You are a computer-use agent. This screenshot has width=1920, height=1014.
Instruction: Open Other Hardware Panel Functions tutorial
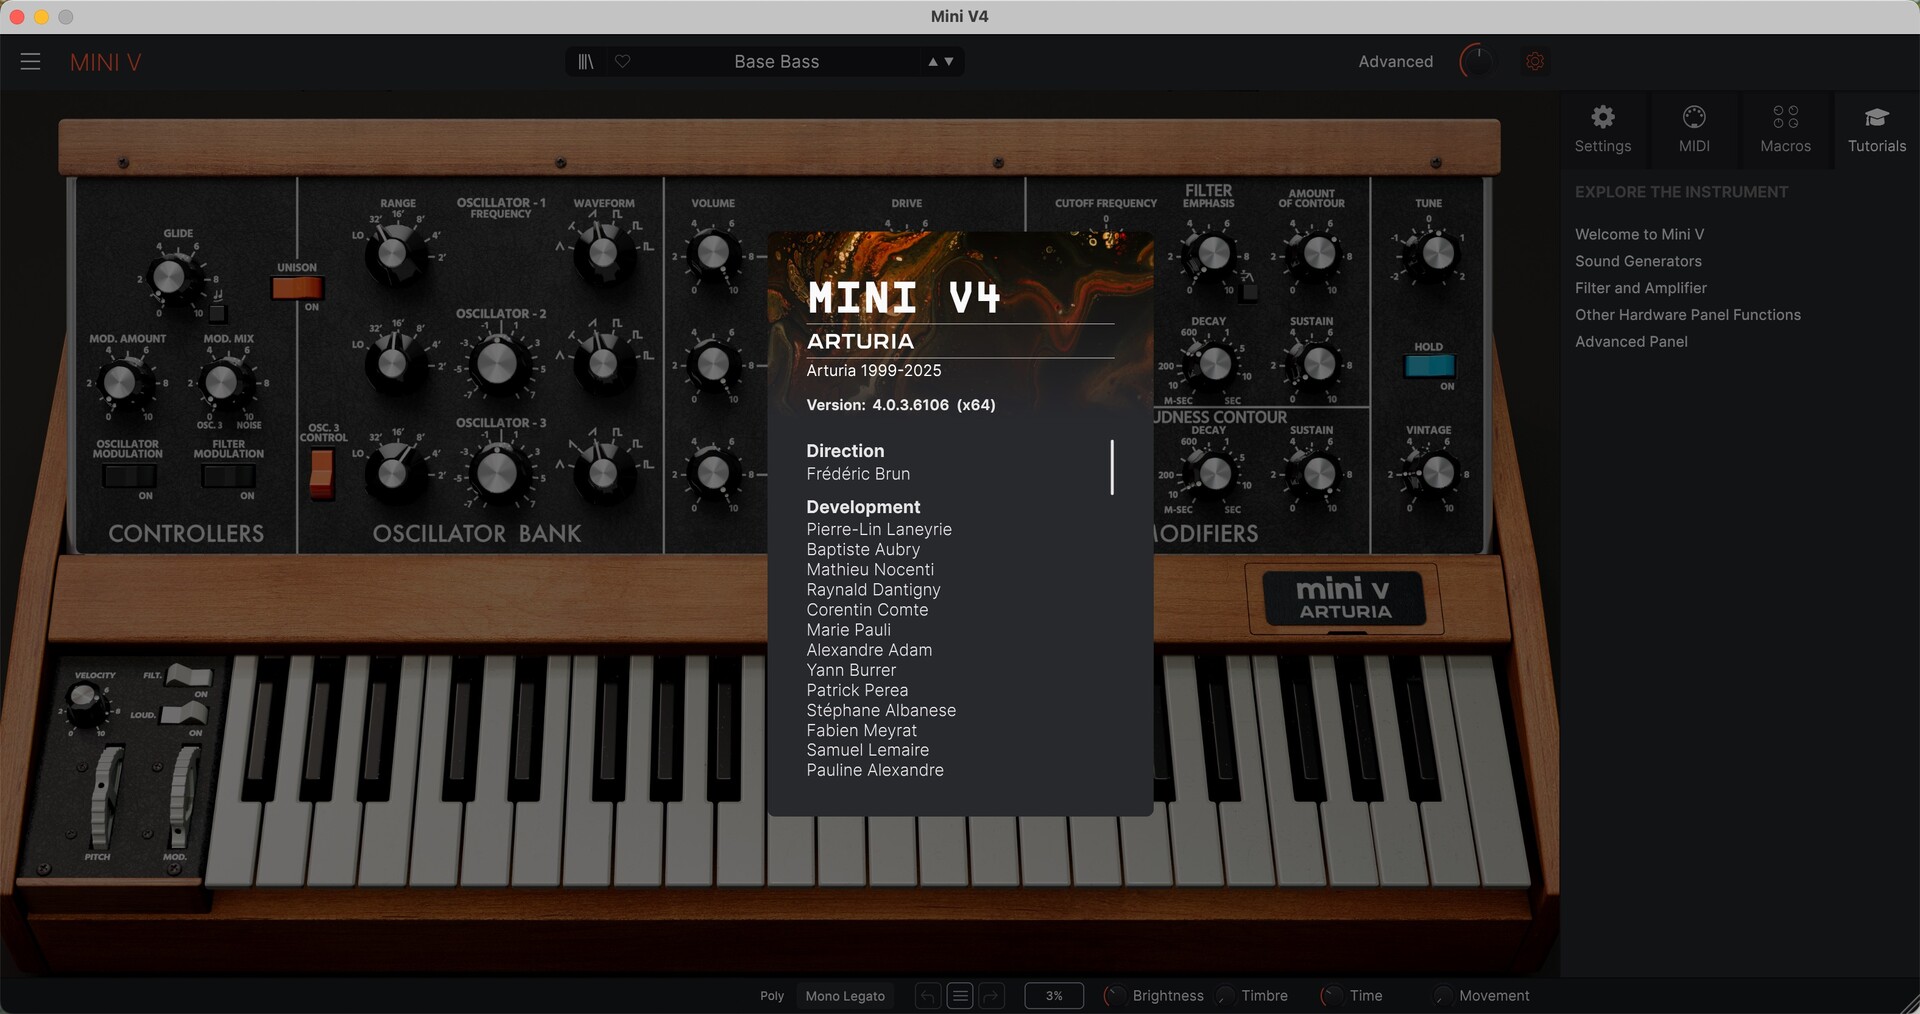tap(1688, 315)
